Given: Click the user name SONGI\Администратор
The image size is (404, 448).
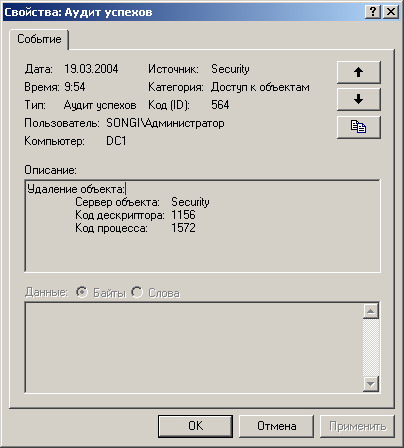Looking at the screenshot, I should [165, 123].
